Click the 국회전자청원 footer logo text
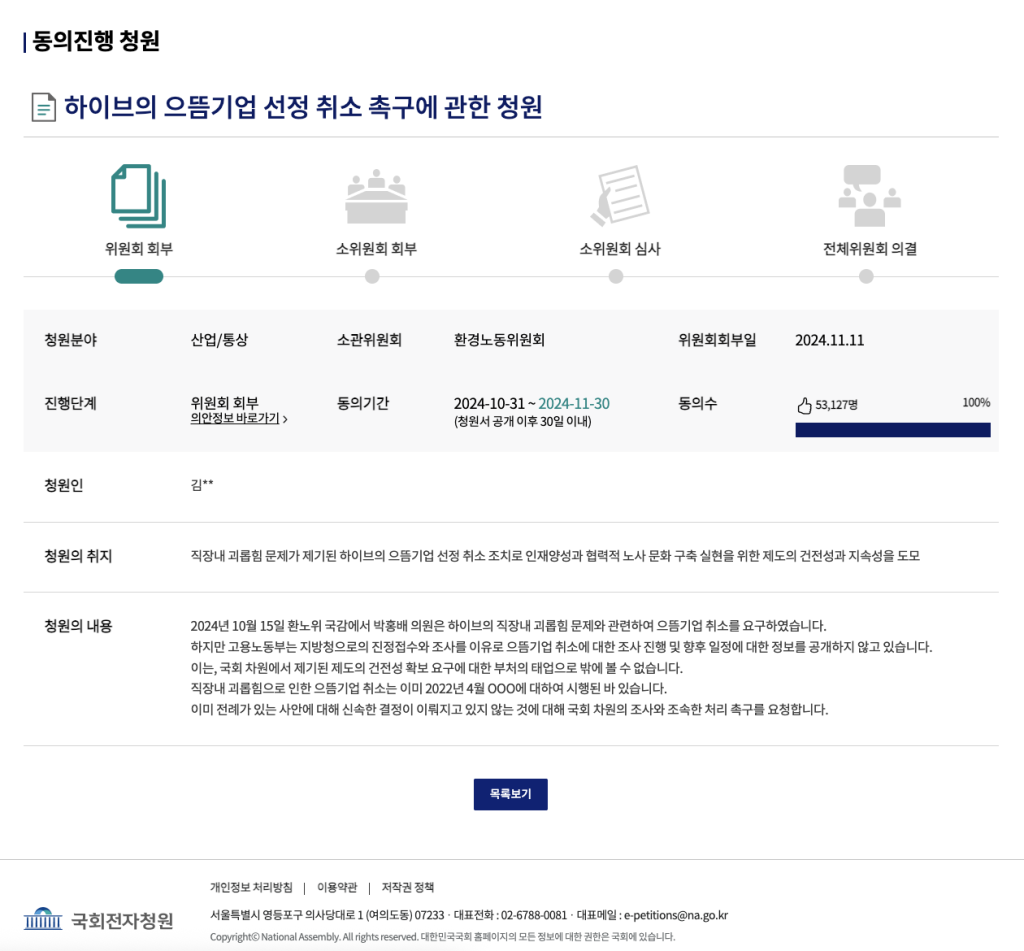 [x=122, y=920]
